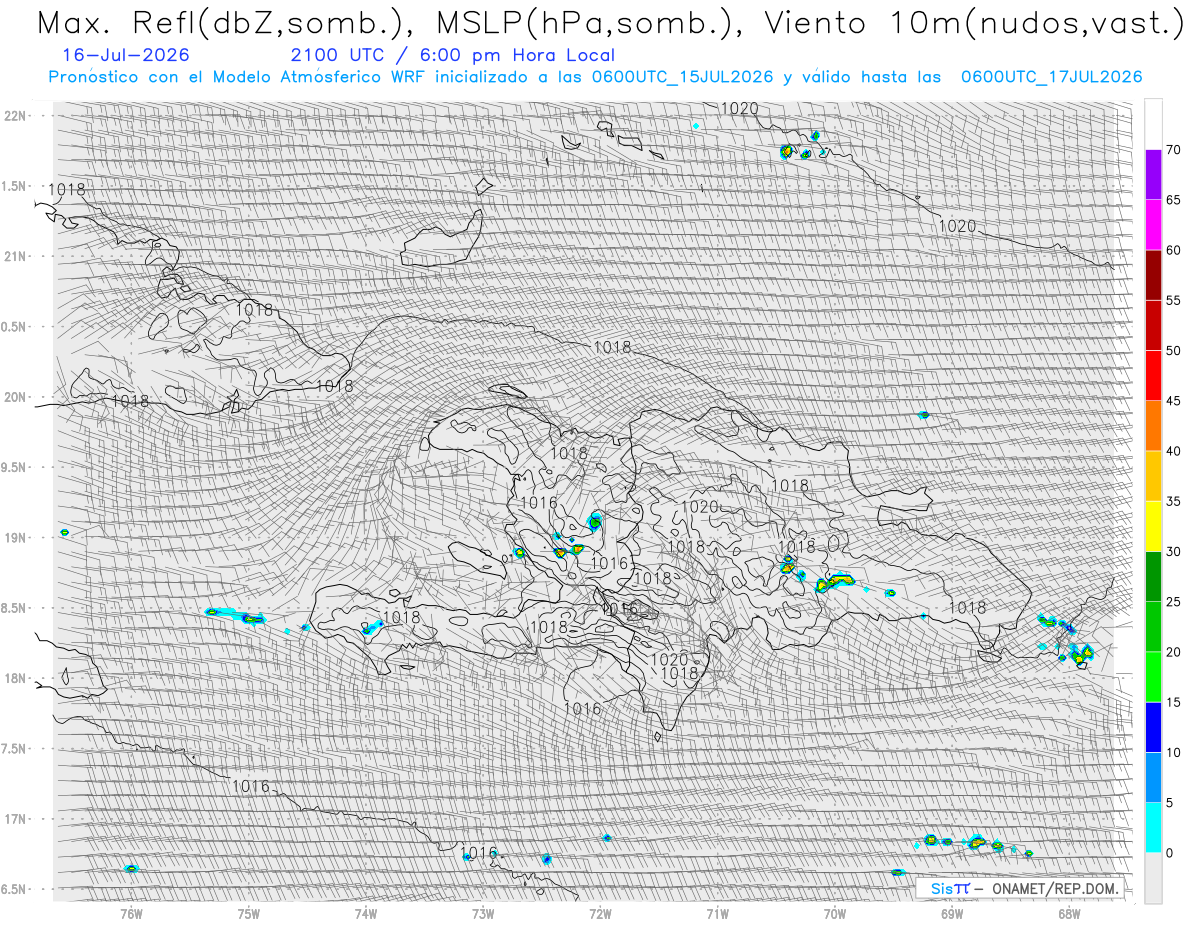The width and height of the screenshot is (1200, 927).
Task: Click the '1.5N' latitude tick label
Action: [14, 186]
